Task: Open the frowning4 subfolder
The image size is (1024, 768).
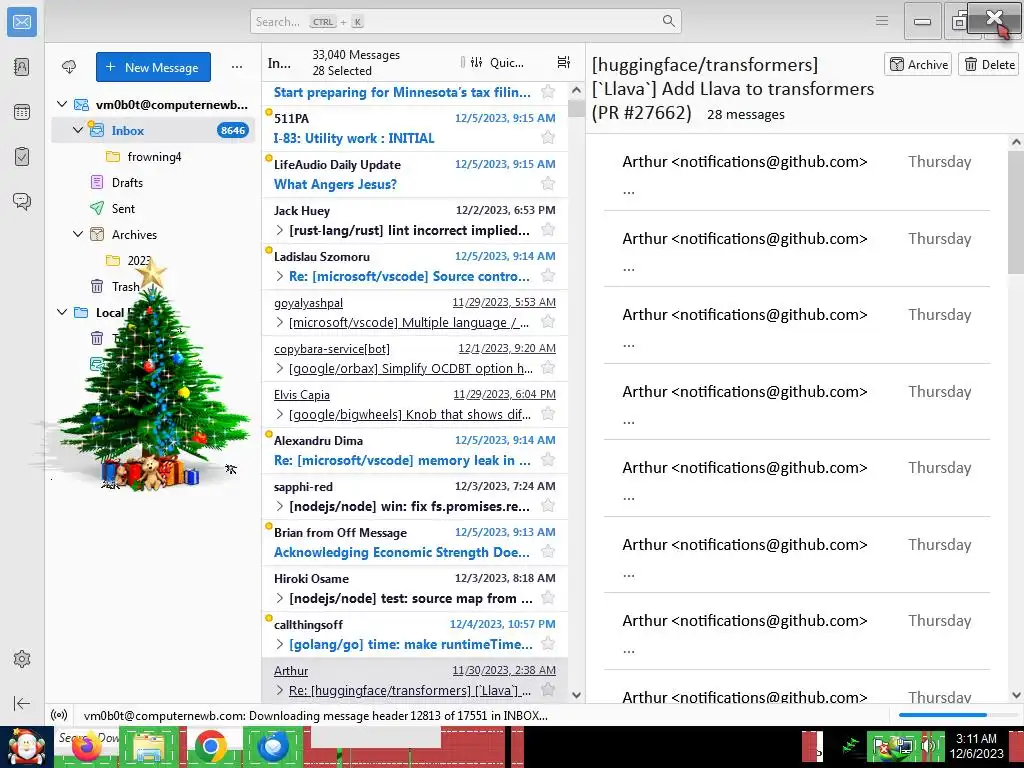Action: coord(153,156)
